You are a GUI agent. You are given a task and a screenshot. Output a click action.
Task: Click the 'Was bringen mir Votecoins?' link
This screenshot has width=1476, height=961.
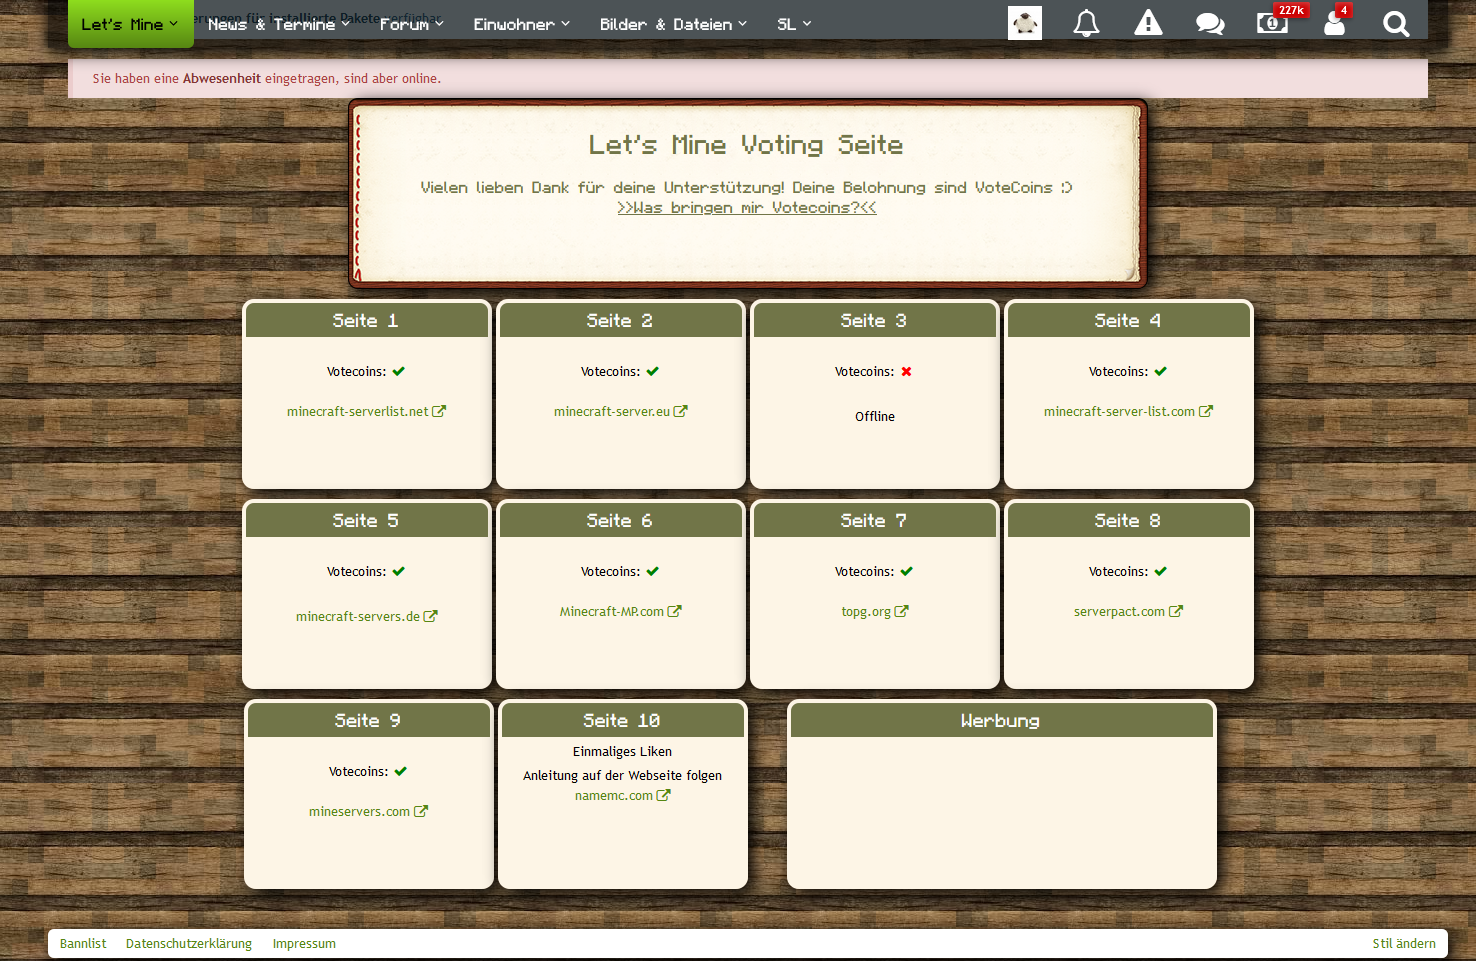pyautogui.click(x=746, y=208)
